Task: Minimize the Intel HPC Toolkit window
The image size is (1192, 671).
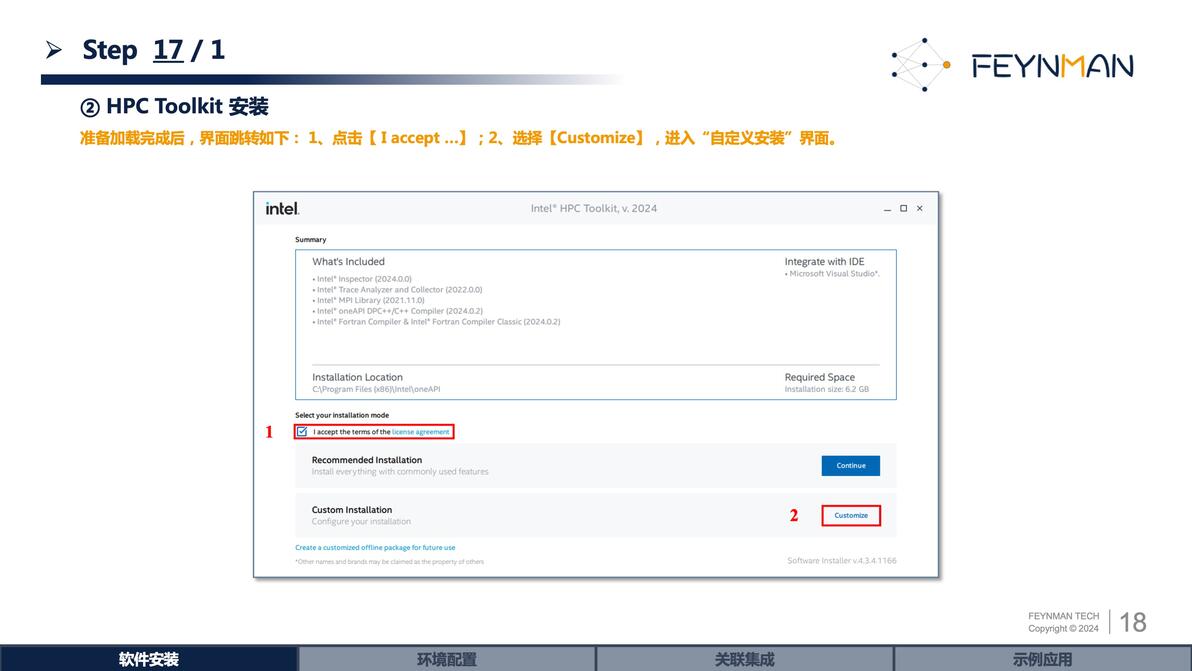Action: pos(887,208)
